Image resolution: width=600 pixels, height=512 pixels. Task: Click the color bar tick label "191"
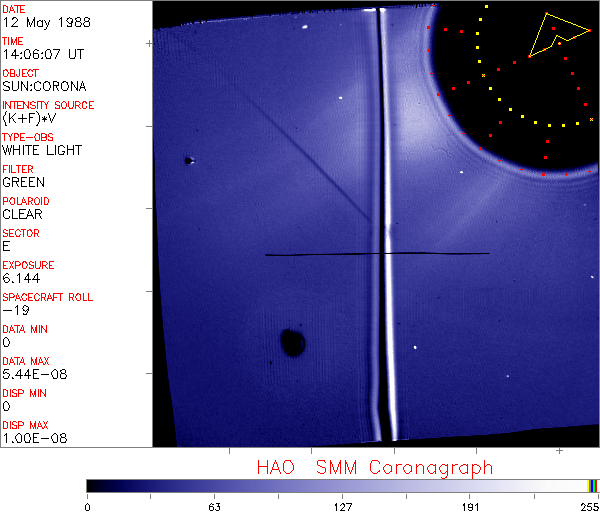pyautogui.click(x=470, y=507)
